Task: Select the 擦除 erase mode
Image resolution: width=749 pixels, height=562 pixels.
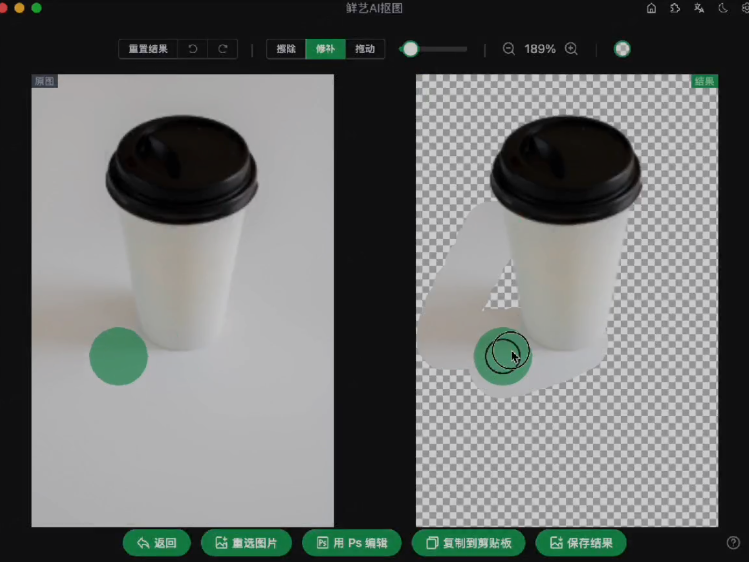Action: point(286,49)
